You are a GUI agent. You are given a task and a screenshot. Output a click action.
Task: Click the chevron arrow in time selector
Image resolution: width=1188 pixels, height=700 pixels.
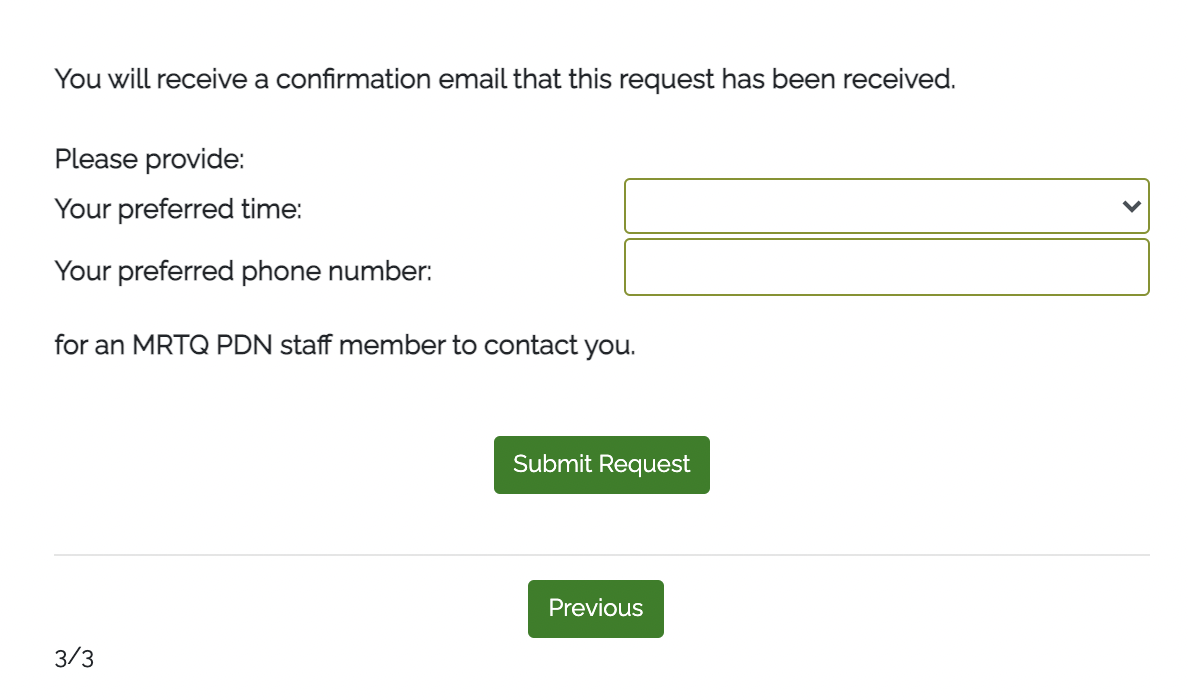1131,207
